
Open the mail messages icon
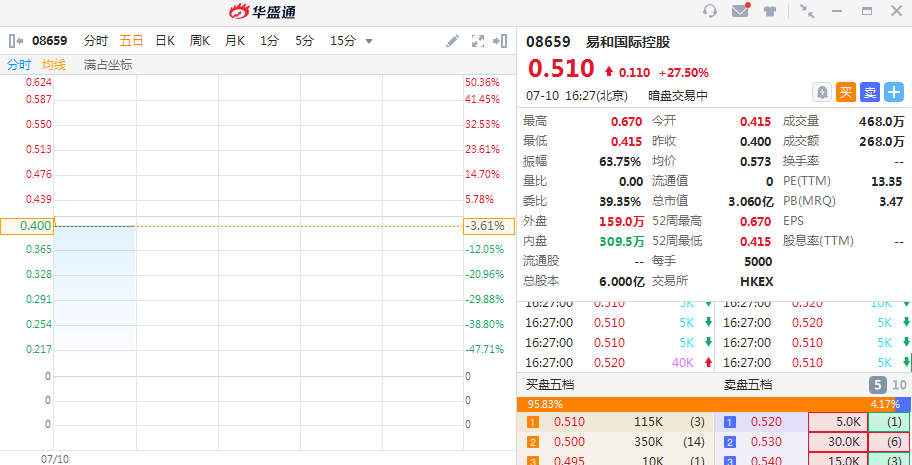click(x=740, y=10)
